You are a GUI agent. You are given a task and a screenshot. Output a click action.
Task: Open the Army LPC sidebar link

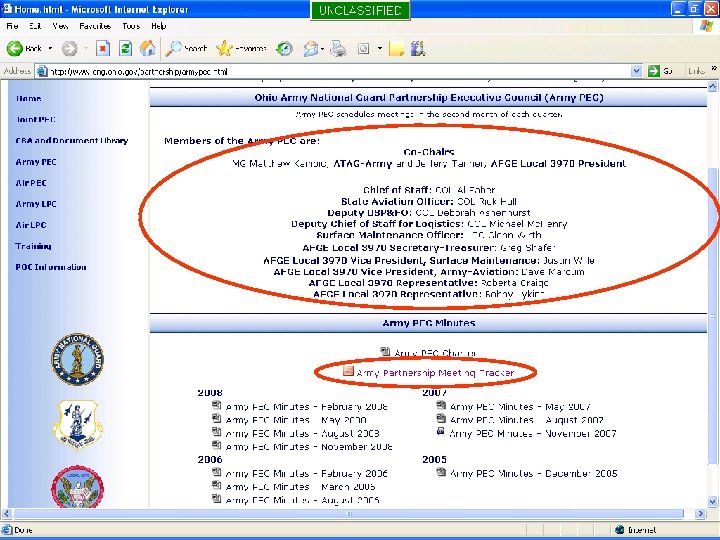coord(36,204)
